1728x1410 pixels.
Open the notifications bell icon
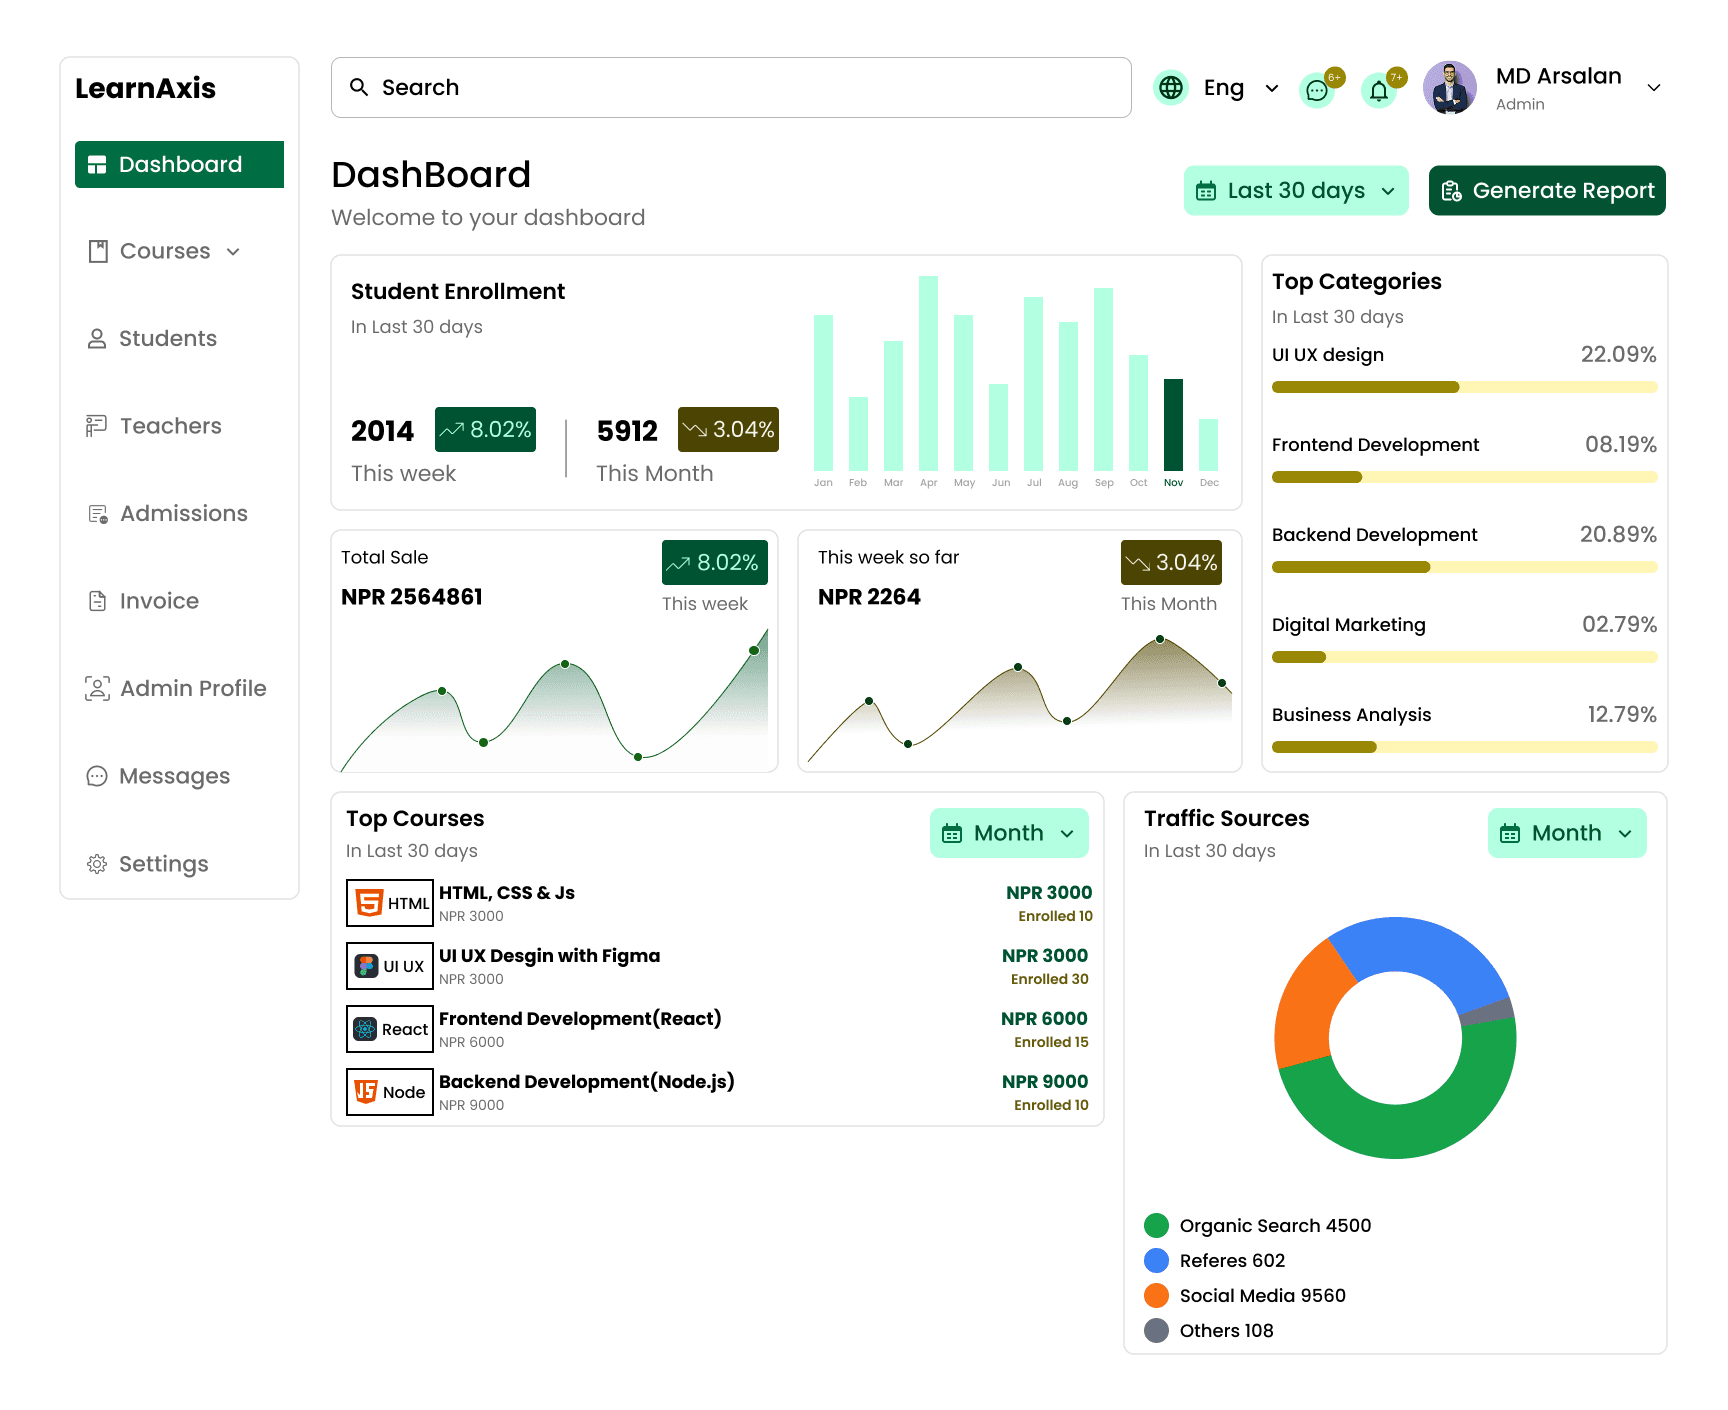(1379, 91)
